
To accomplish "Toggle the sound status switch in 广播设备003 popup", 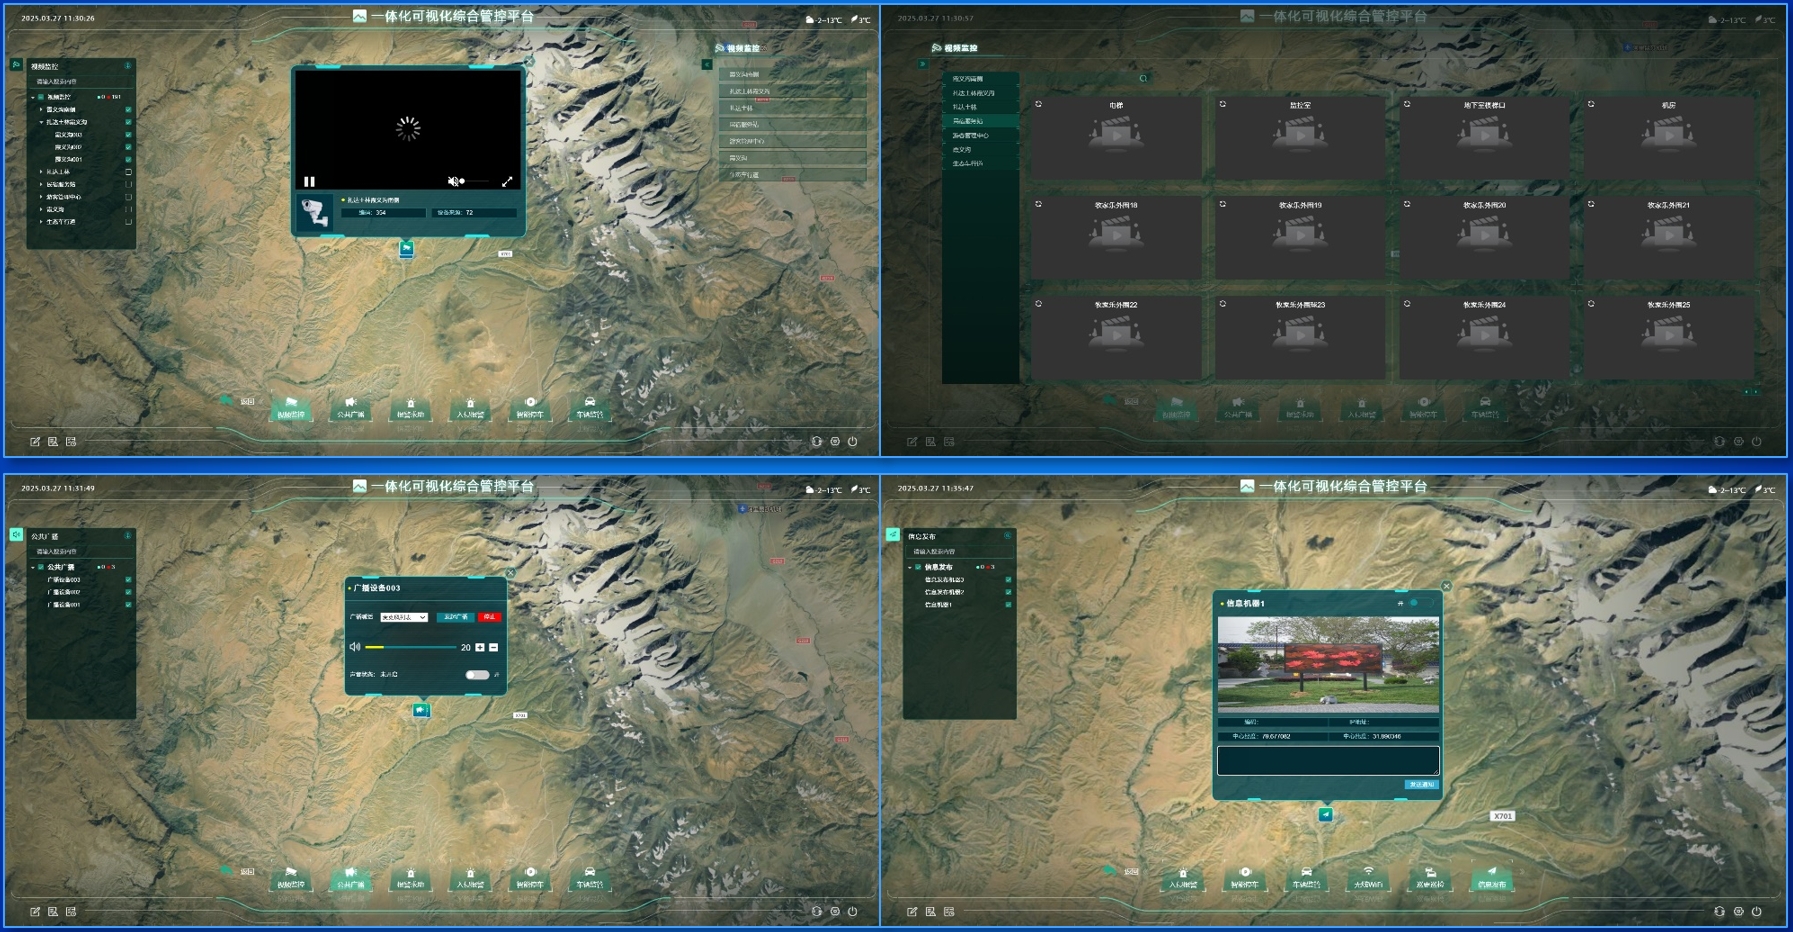I will (477, 675).
